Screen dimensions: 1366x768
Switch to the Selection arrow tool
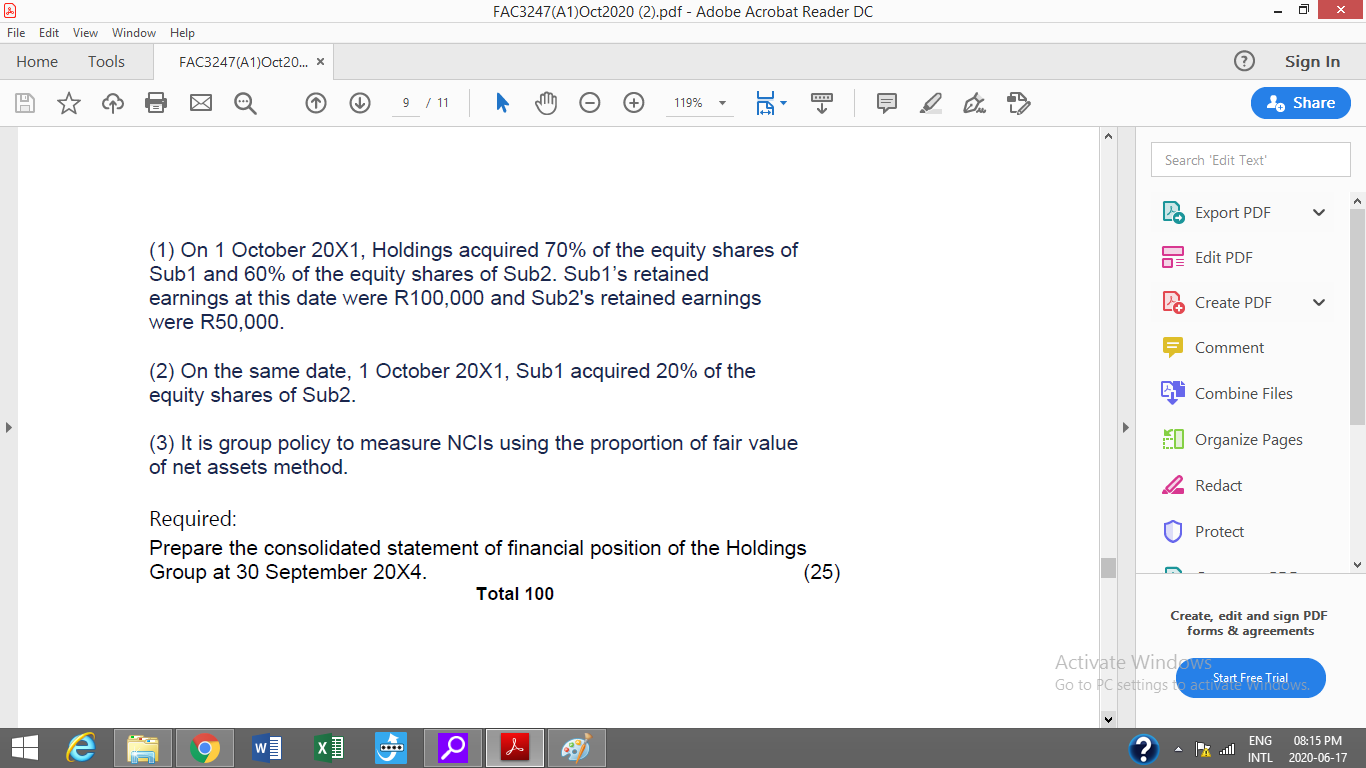(x=502, y=103)
